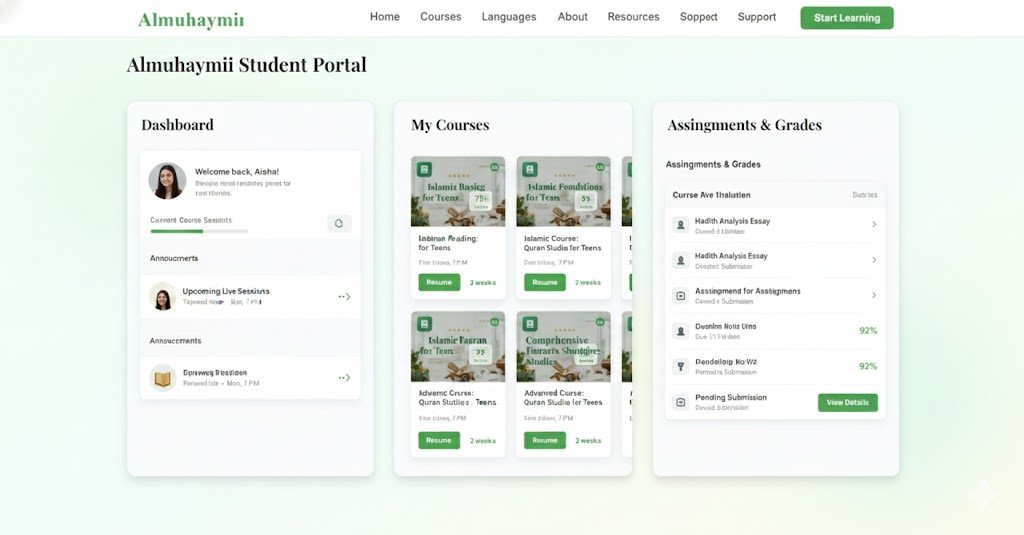Viewport: 1024px width, 535px height.
Task: Open the Resources nav item
Action: coord(633,17)
